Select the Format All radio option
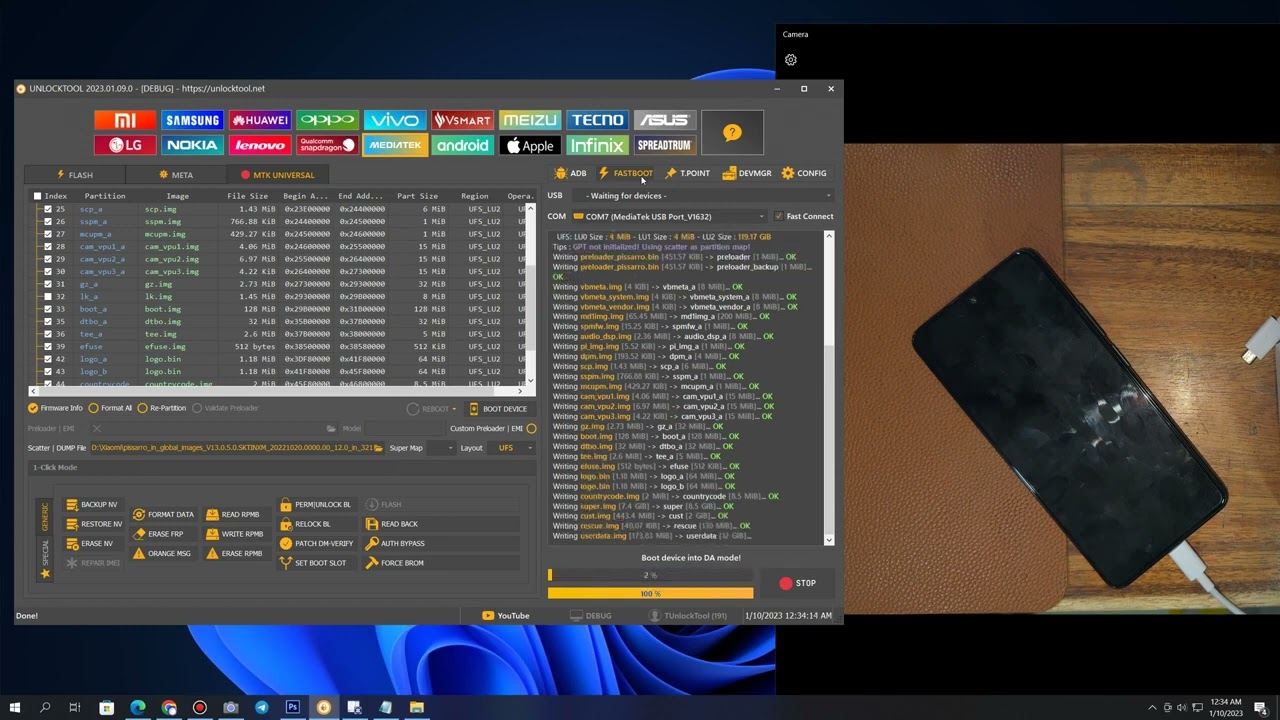The height and width of the screenshot is (720, 1280). (111, 408)
